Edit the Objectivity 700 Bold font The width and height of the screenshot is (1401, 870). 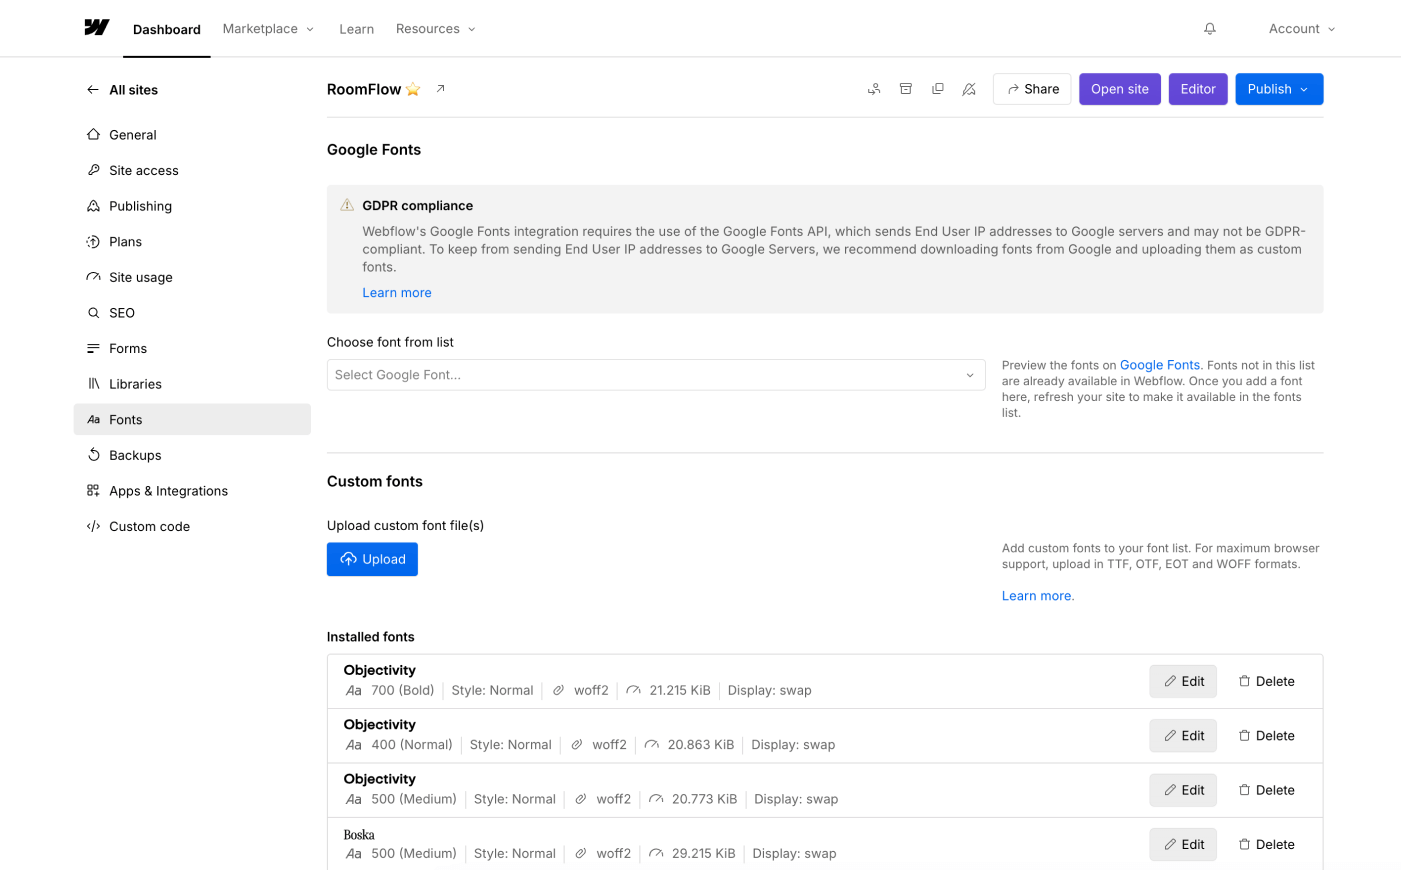(1182, 681)
